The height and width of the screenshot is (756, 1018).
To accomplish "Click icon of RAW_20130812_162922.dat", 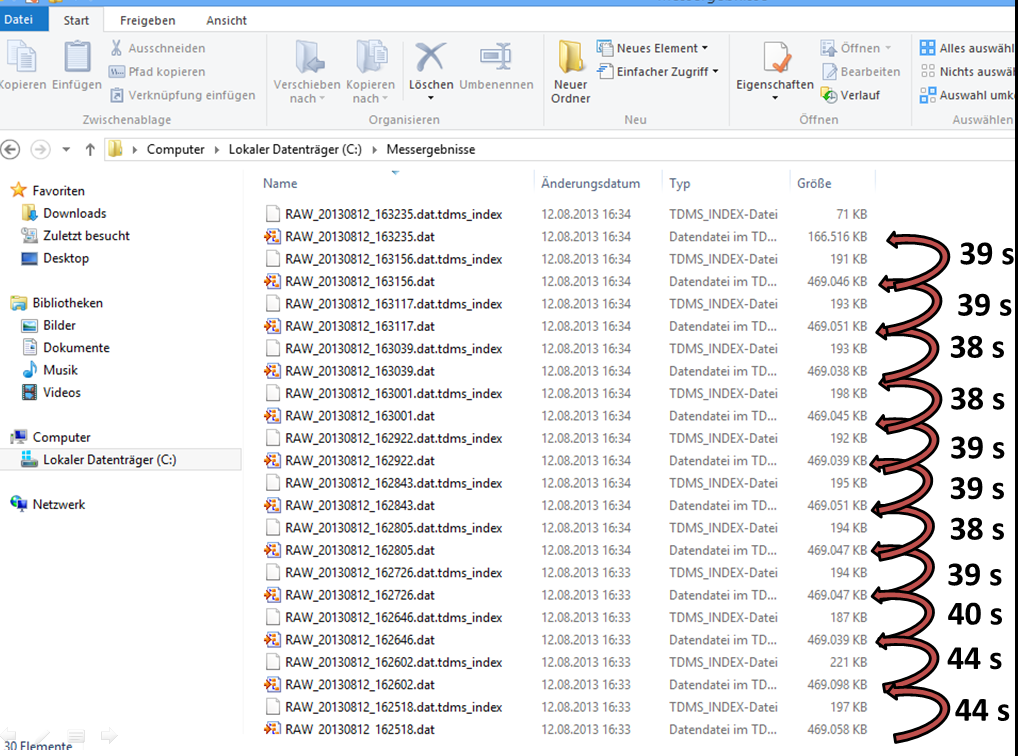I will 272,460.
